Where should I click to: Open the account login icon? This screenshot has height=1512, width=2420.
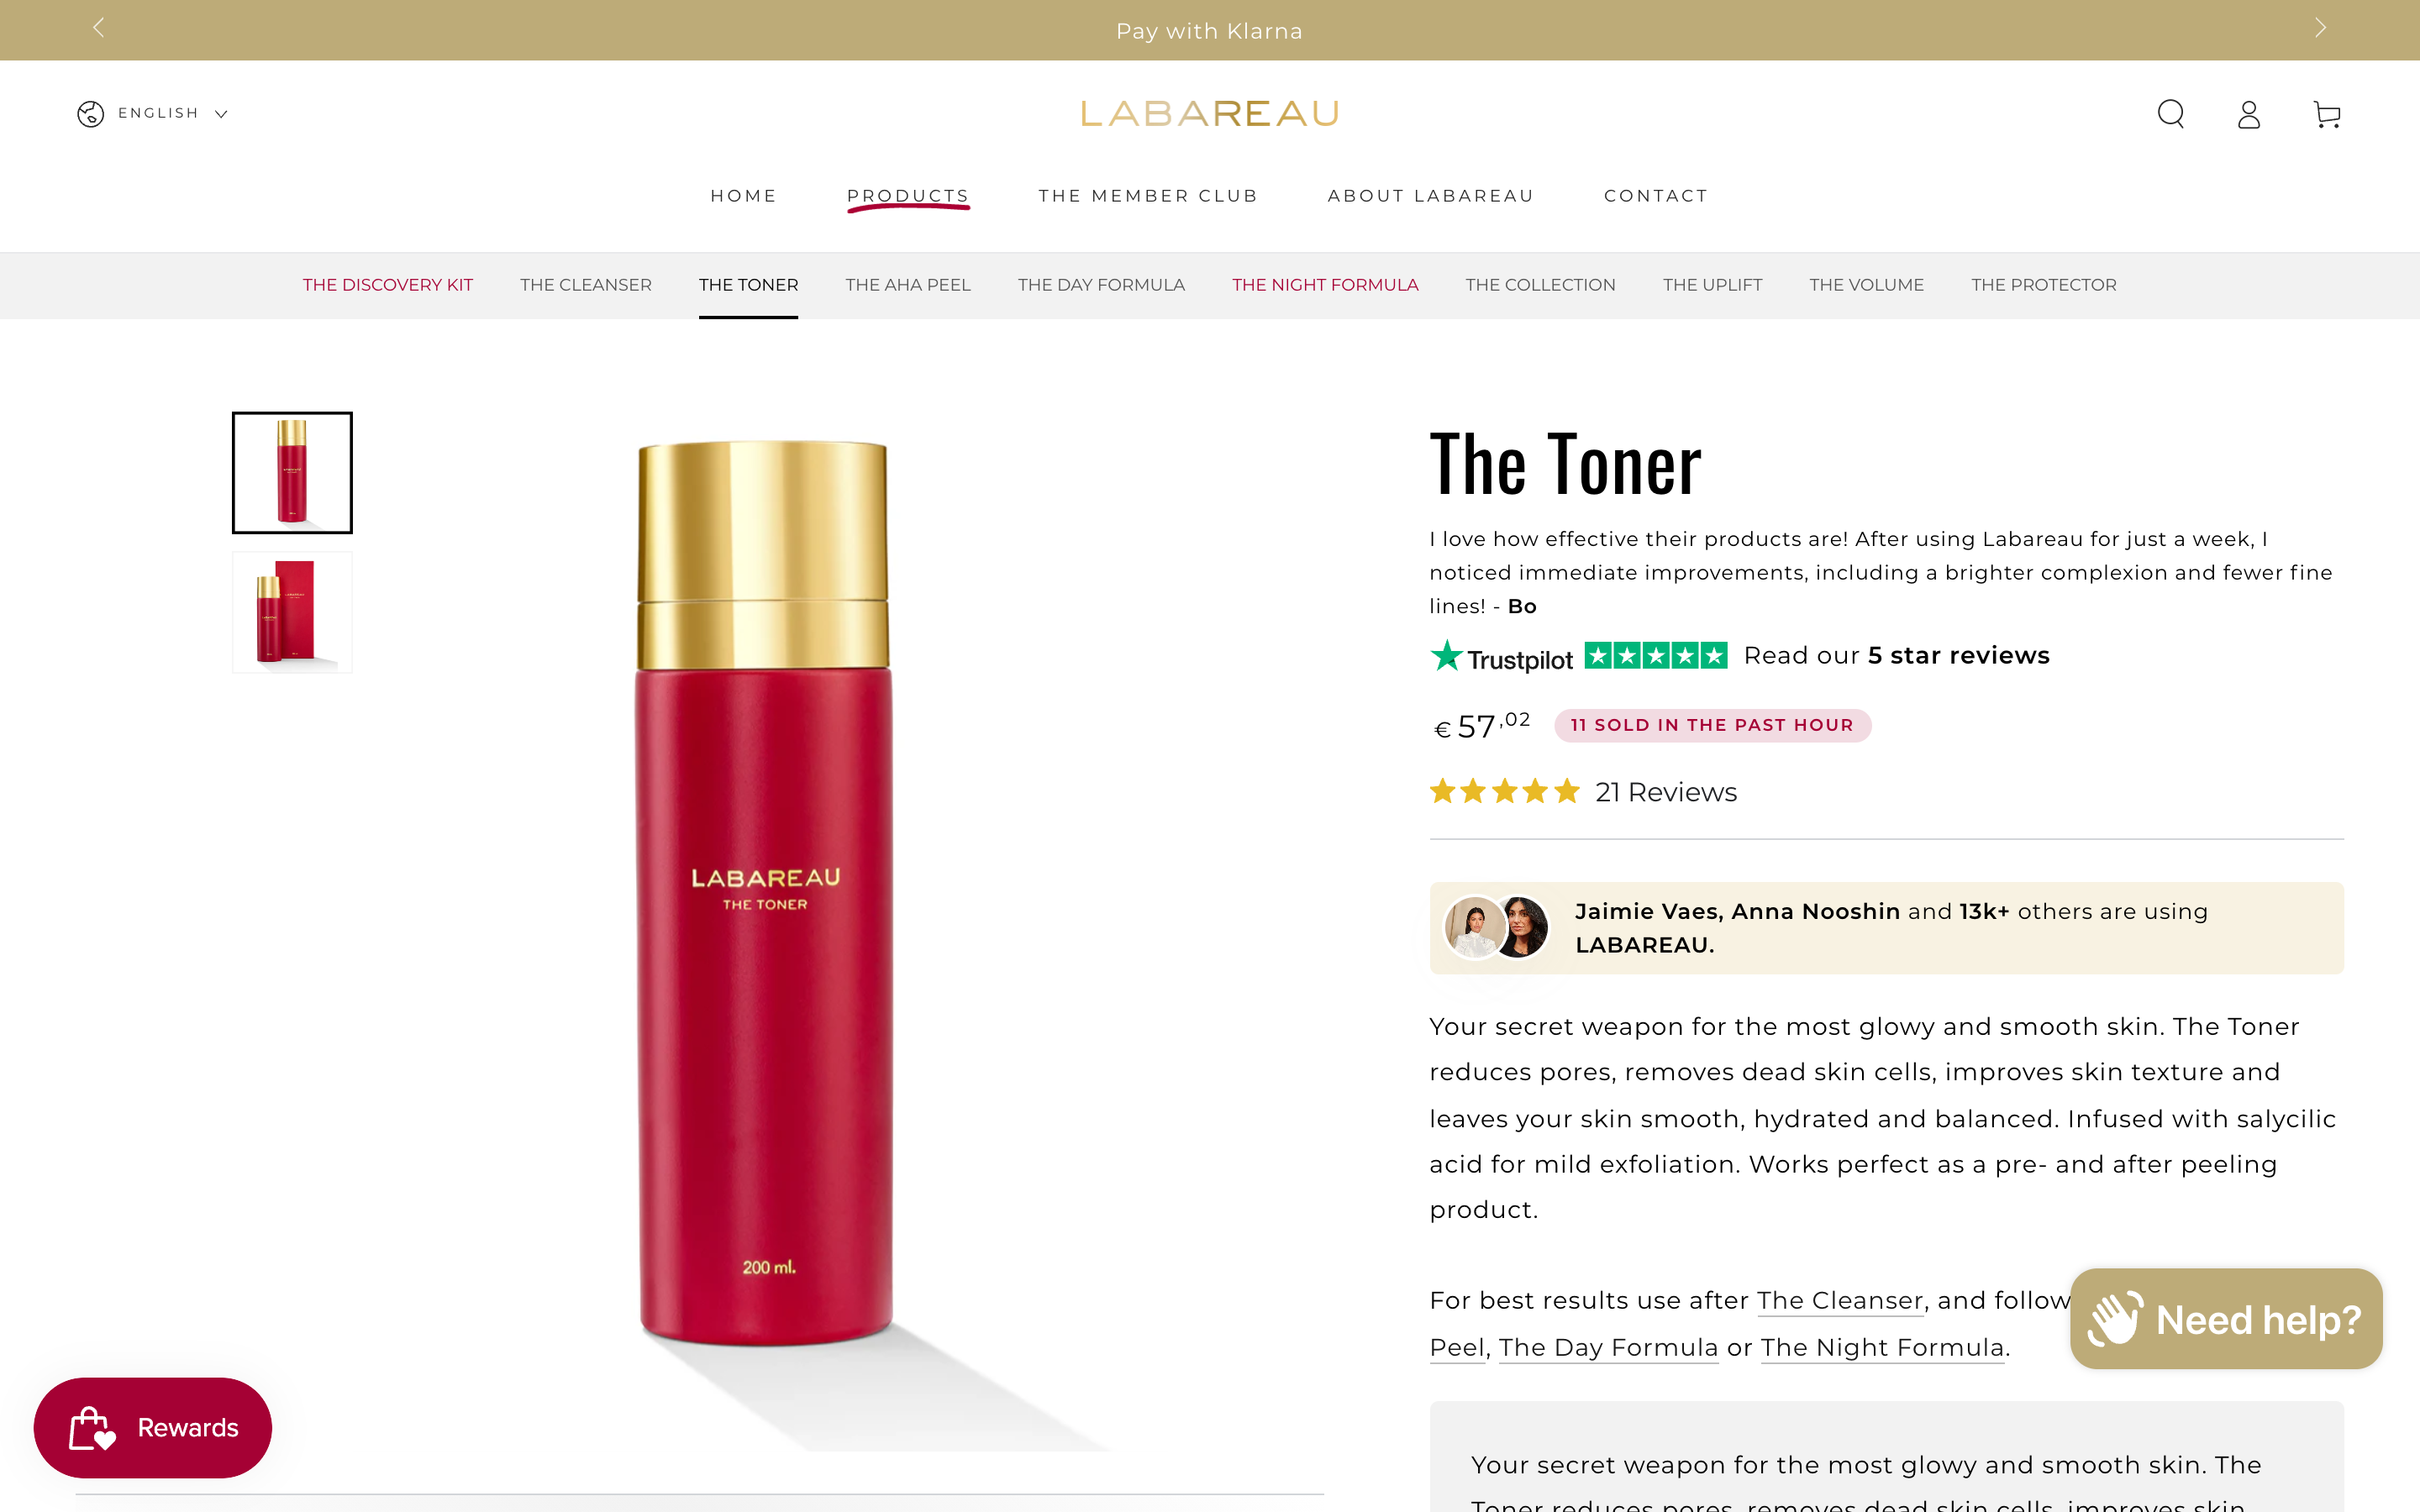(2249, 114)
